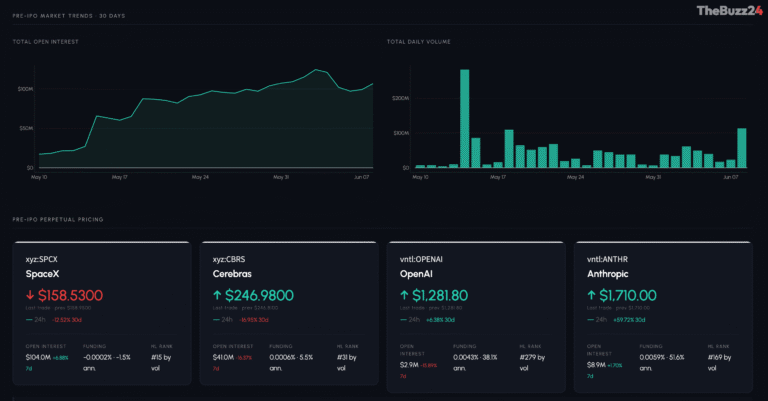Click the #15 by vol rank
This screenshot has width=768, height=401.
coord(161,362)
